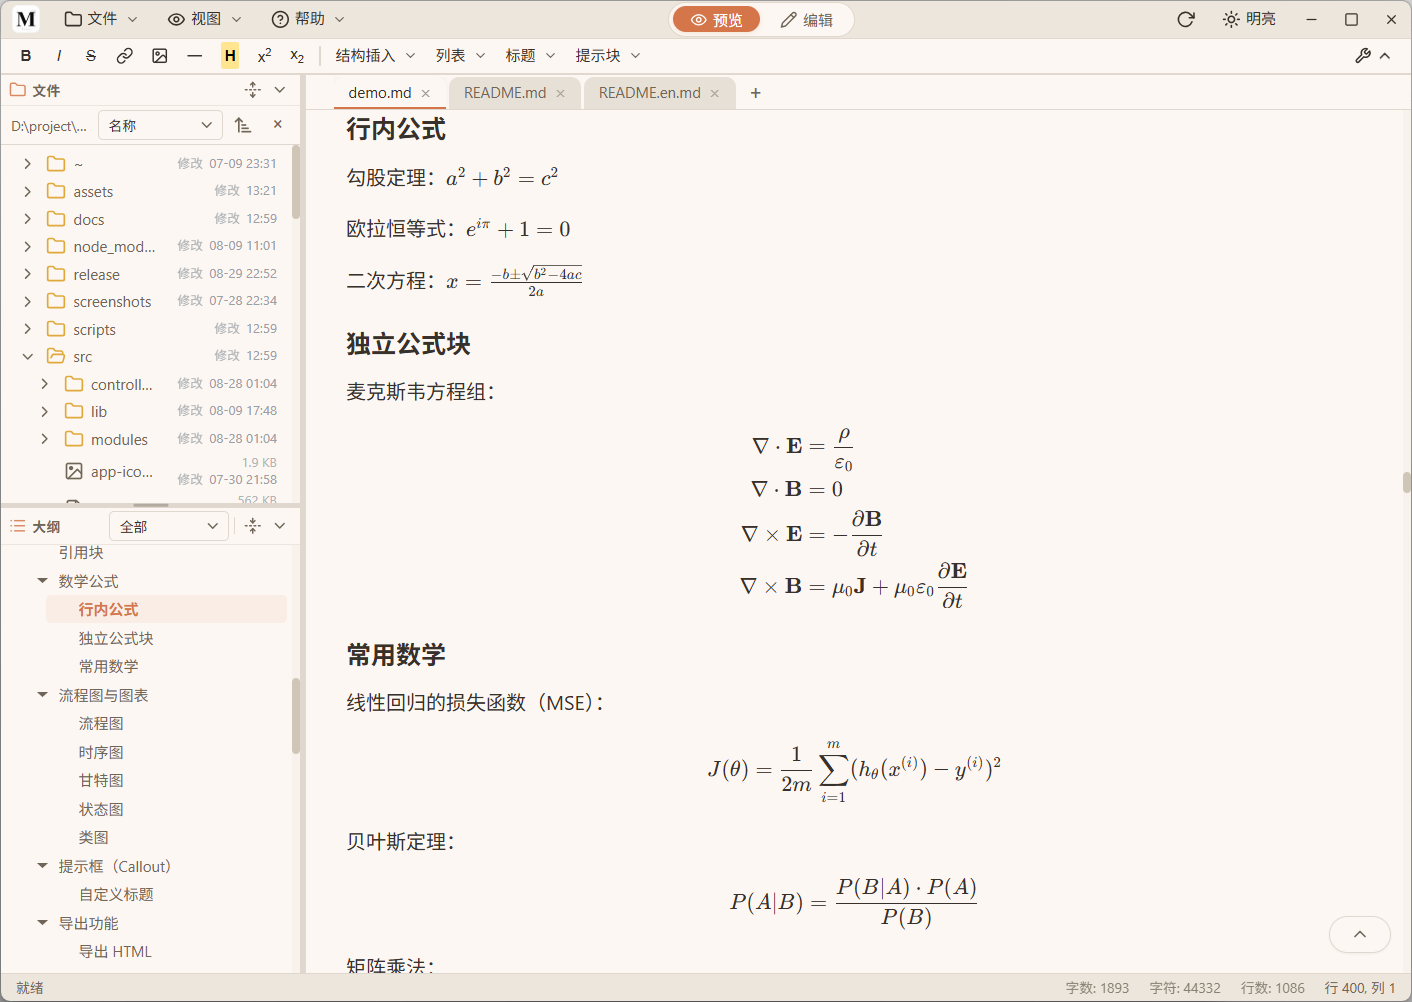
Task: Toggle the 明亮 theme switch
Action: pos(1249,19)
